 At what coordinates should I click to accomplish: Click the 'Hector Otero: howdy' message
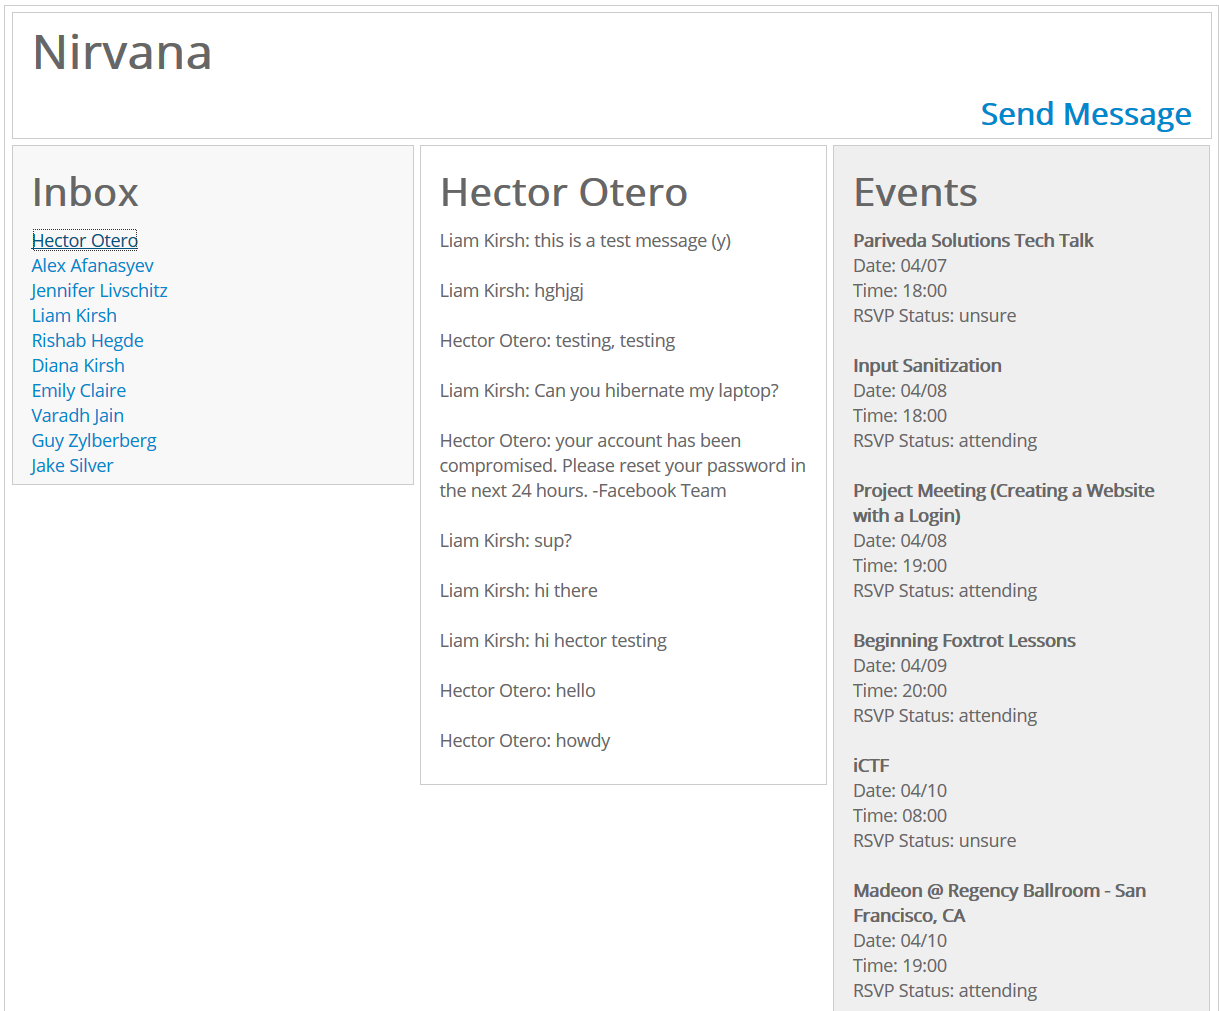[x=525, y=740]
